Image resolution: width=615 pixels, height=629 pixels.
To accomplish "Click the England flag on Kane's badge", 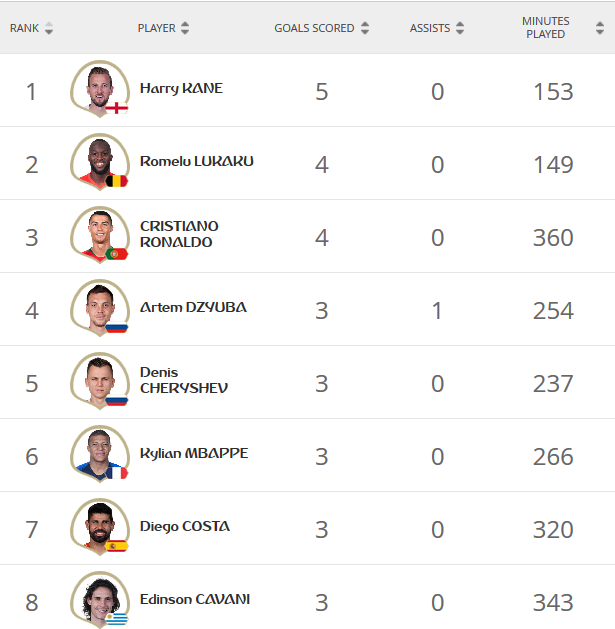I will pyautogui.click(x=117, y=108).
